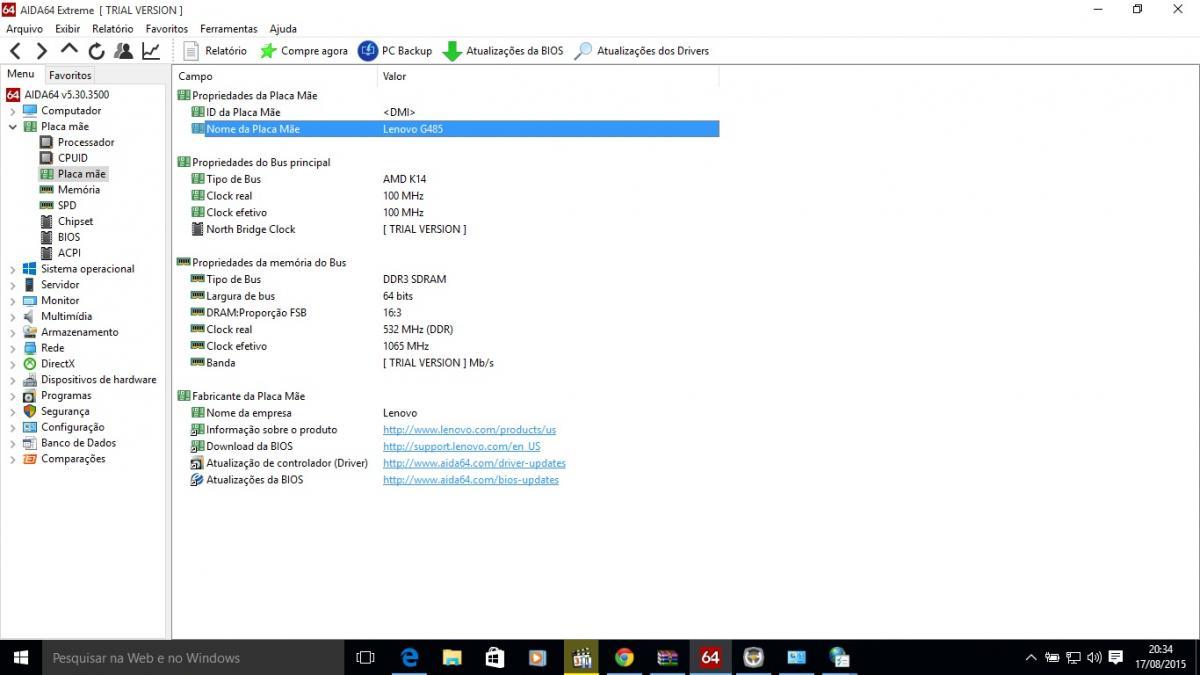Open the aida64.com/bios-updates link

[470, 480]
